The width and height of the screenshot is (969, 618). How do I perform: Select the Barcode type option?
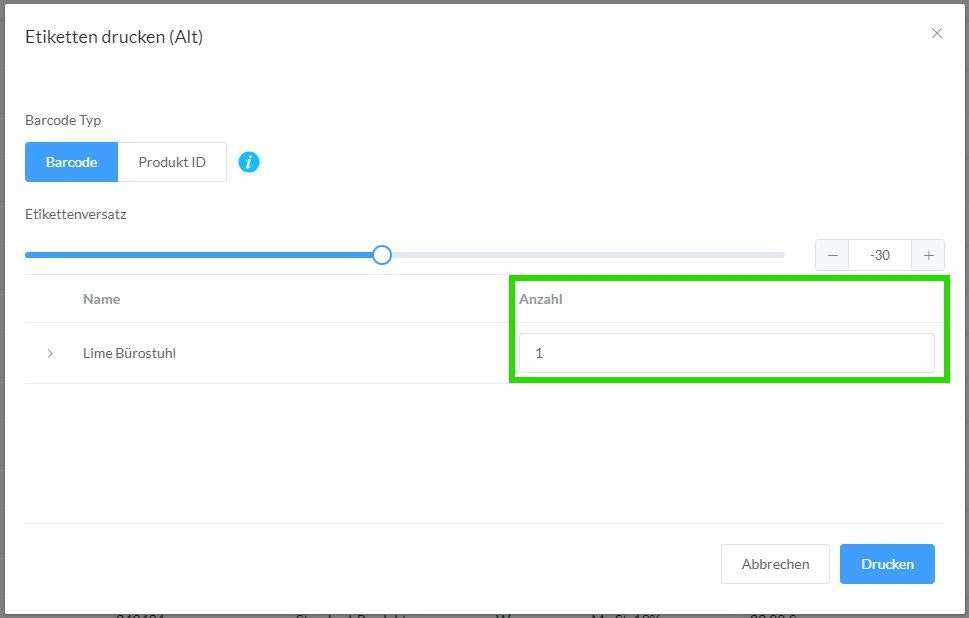tap(71, 162)
